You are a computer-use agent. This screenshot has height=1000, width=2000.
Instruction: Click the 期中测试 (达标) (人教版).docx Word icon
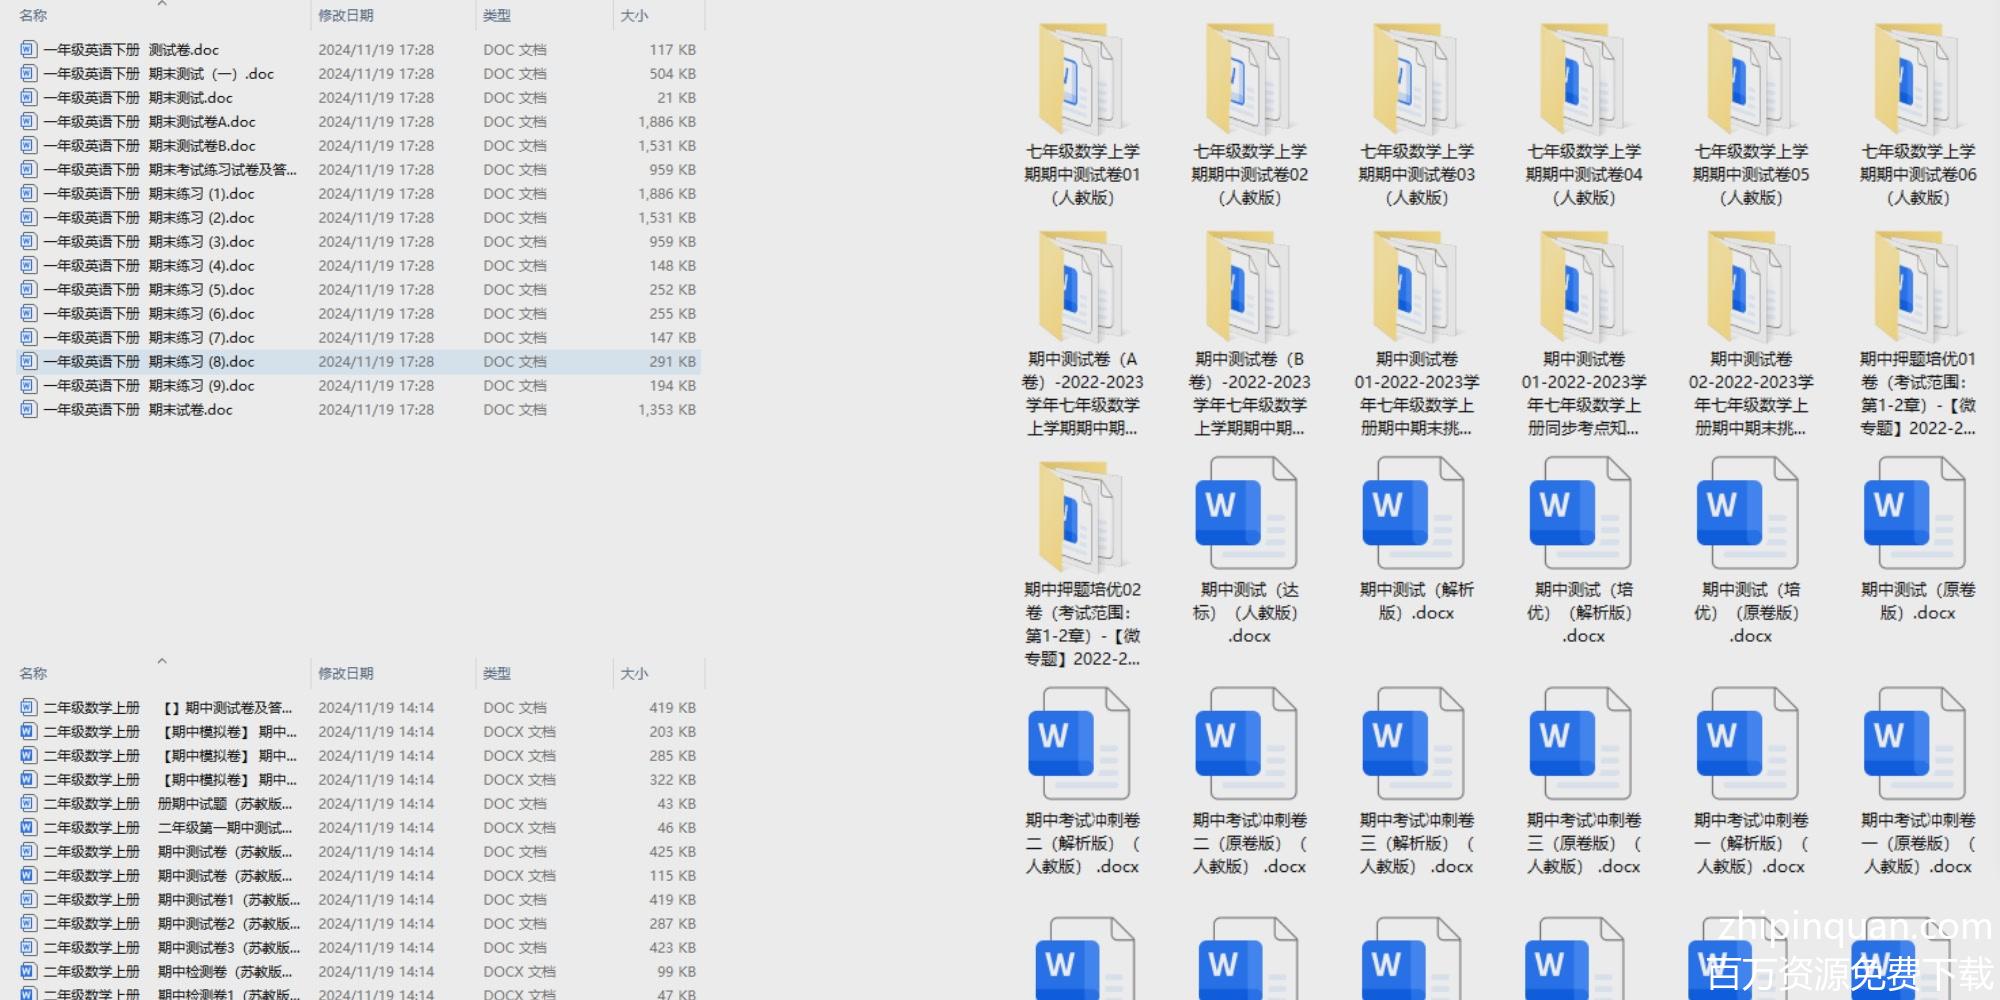click(x=1249, y=514)
